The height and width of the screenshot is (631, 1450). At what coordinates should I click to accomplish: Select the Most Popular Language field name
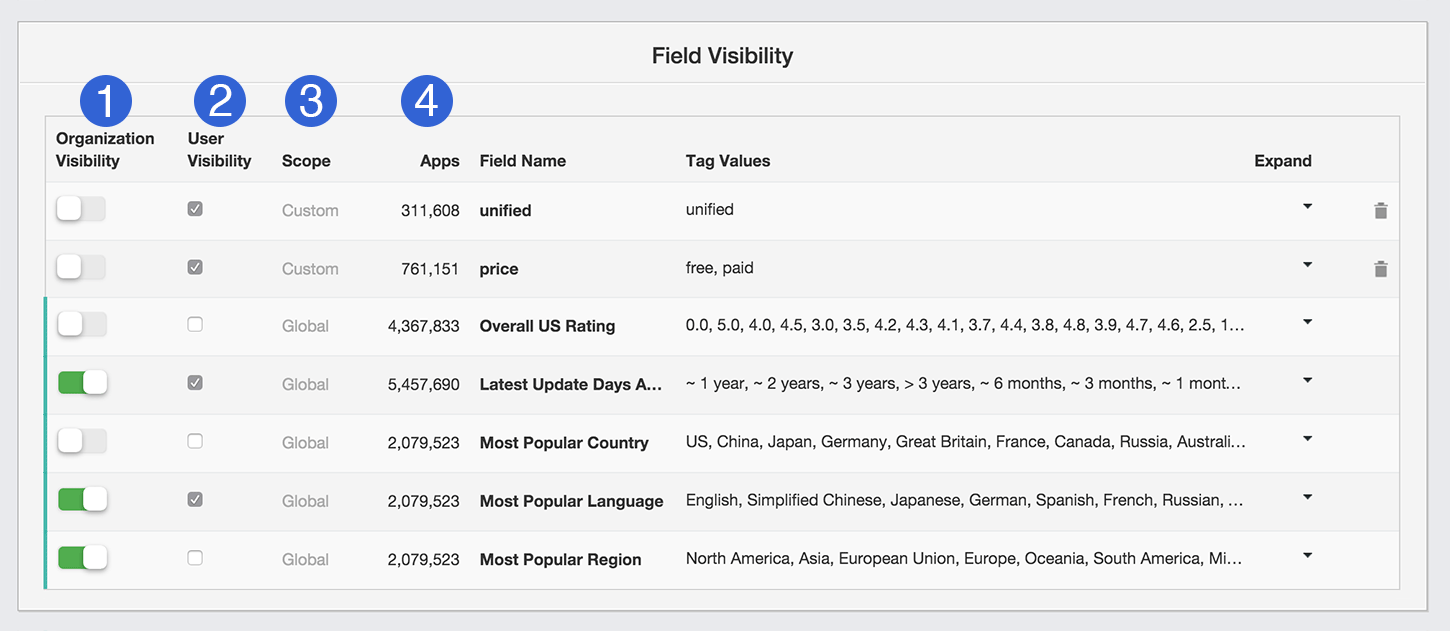click(x=571, y=501)
